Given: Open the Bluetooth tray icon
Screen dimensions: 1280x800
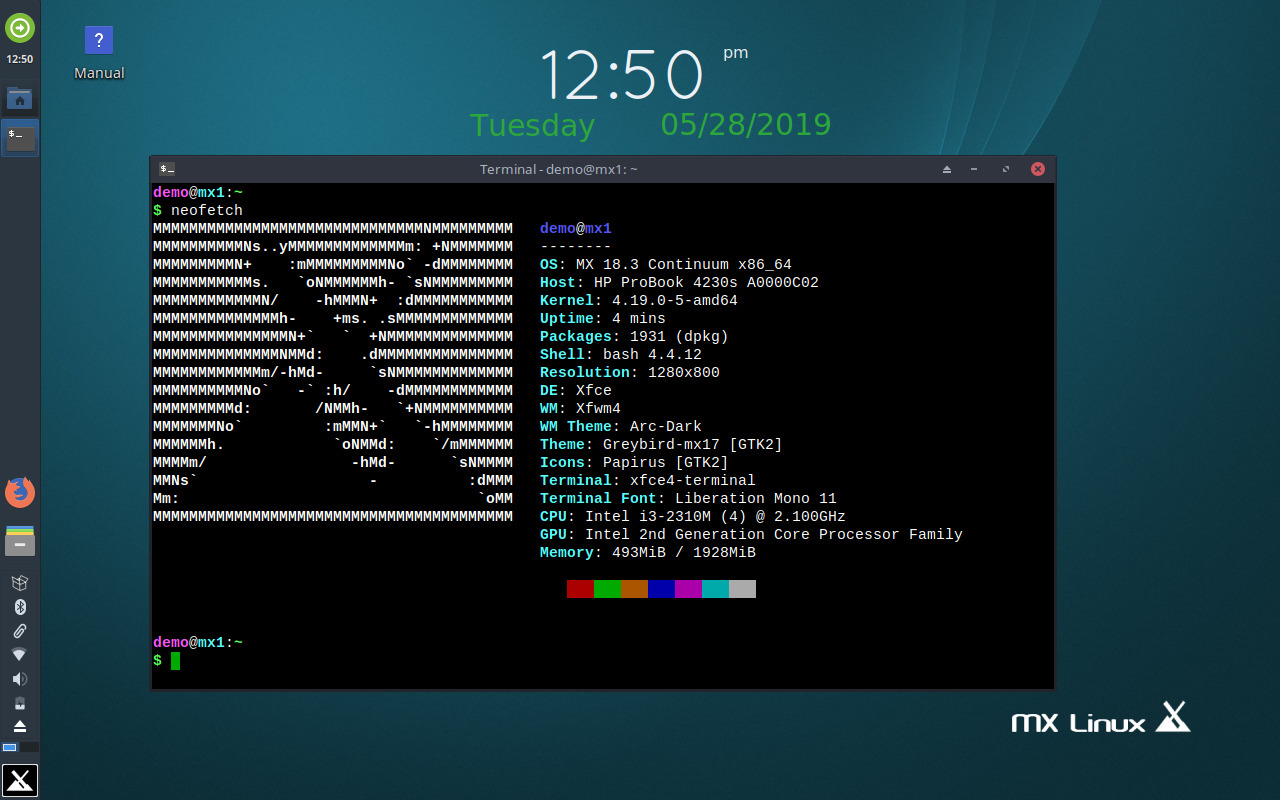Looking at the screenshot, I should [19, 607].
